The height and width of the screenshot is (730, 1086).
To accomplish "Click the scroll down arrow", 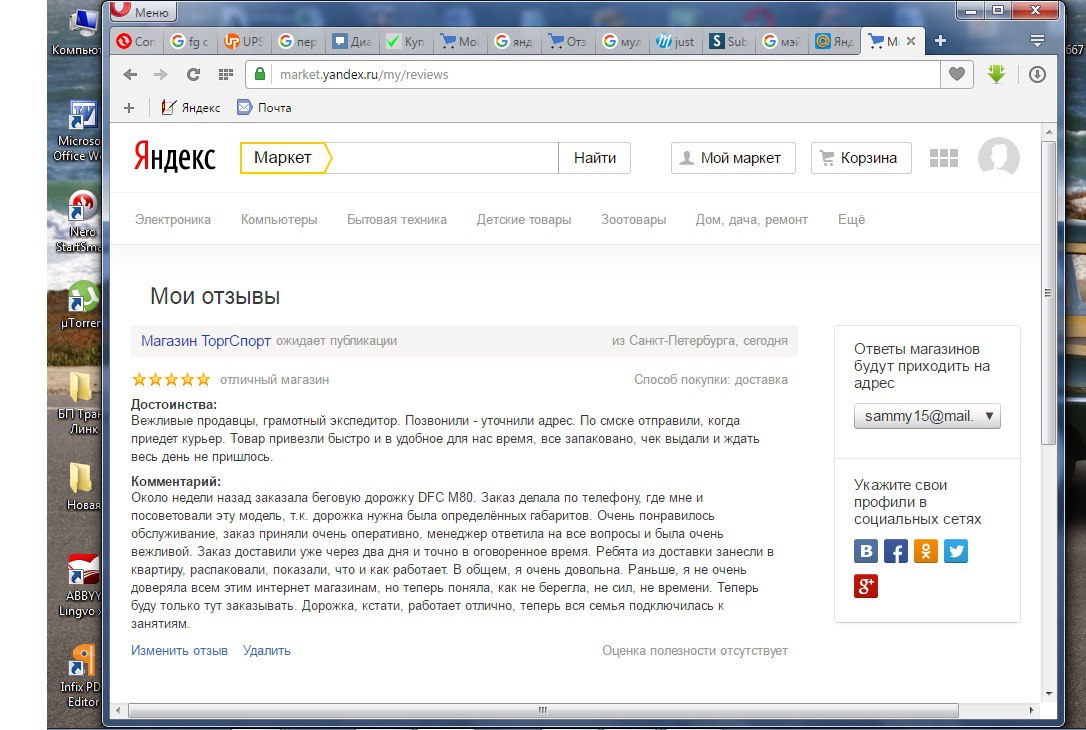I will coord(1049,693).
